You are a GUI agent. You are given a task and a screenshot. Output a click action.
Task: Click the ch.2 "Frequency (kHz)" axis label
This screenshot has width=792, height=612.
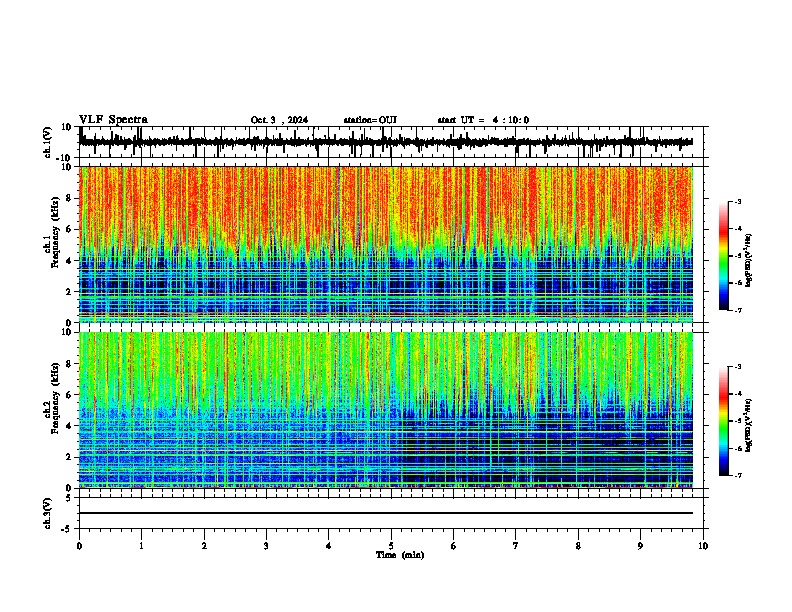coord(55,398)
